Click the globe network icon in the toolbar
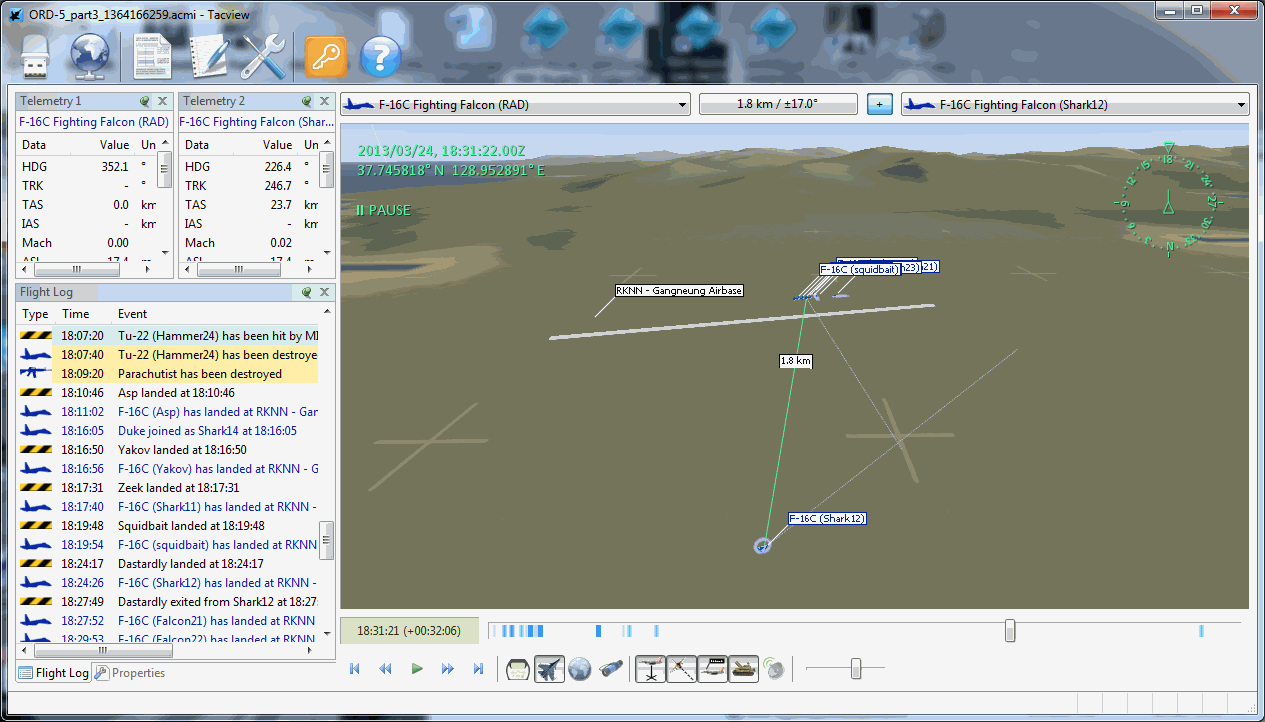 90,57
